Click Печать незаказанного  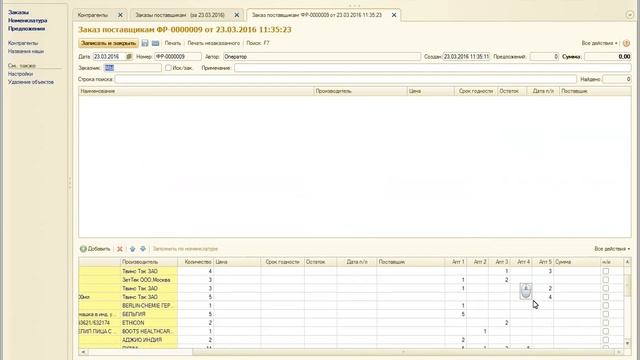pyautogui.click(x=213, y=43)
